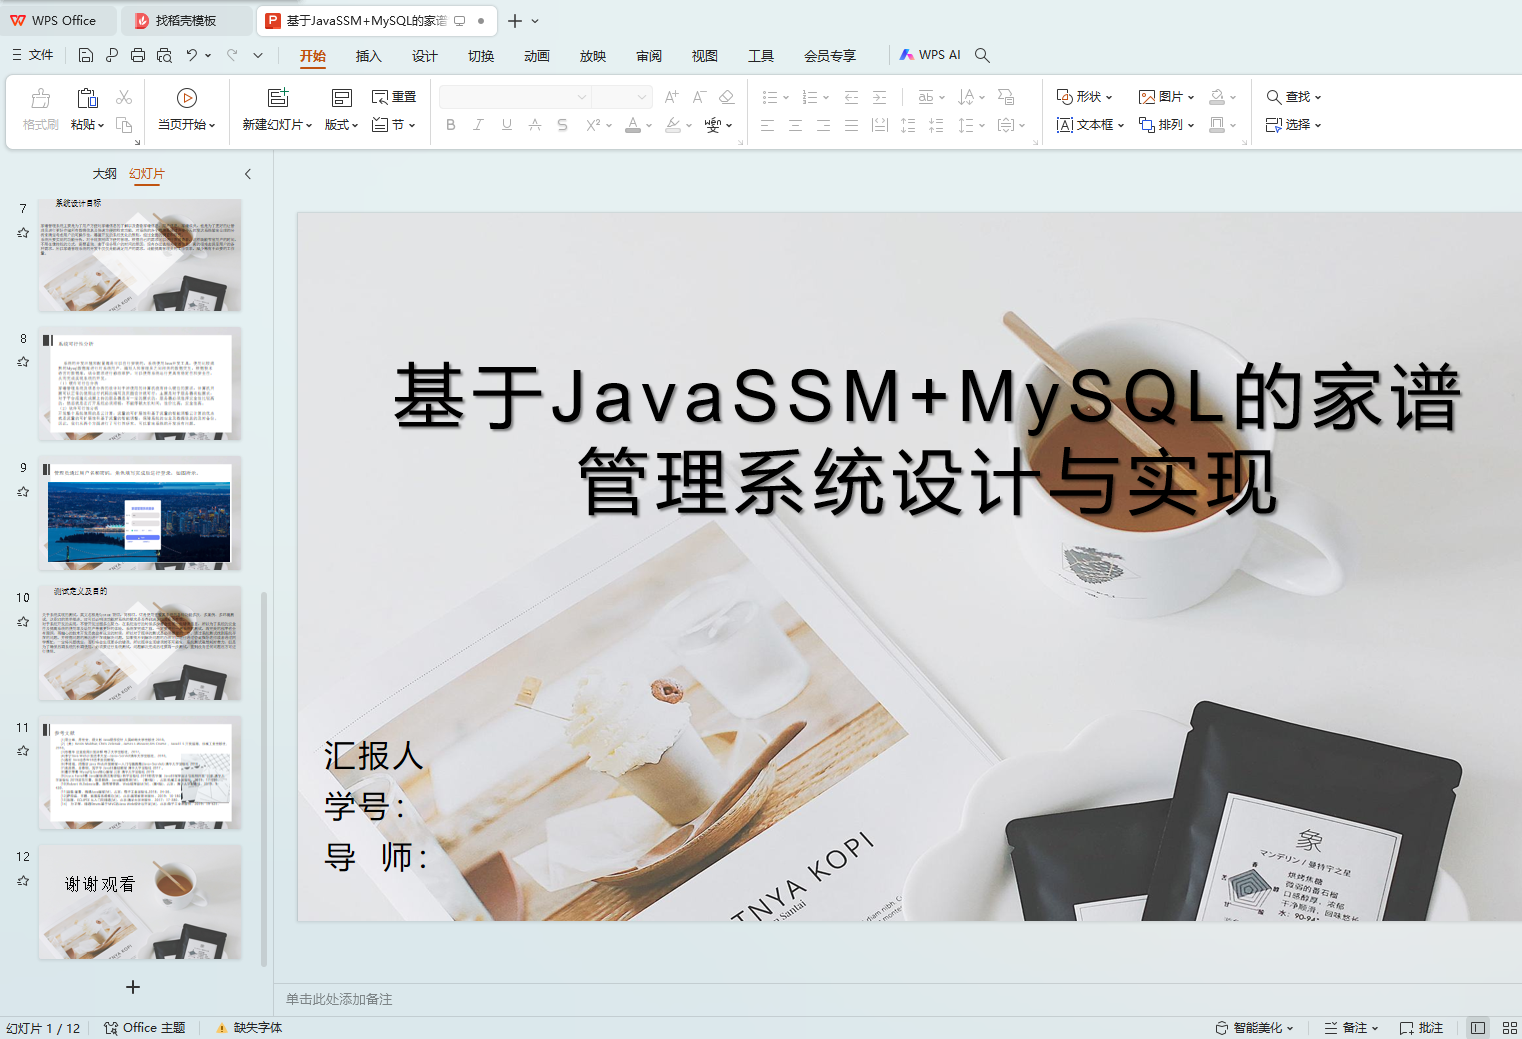Click Office 主题 in the status bar
The width and height of the screenshot is (1522, 1039).
145,1028
